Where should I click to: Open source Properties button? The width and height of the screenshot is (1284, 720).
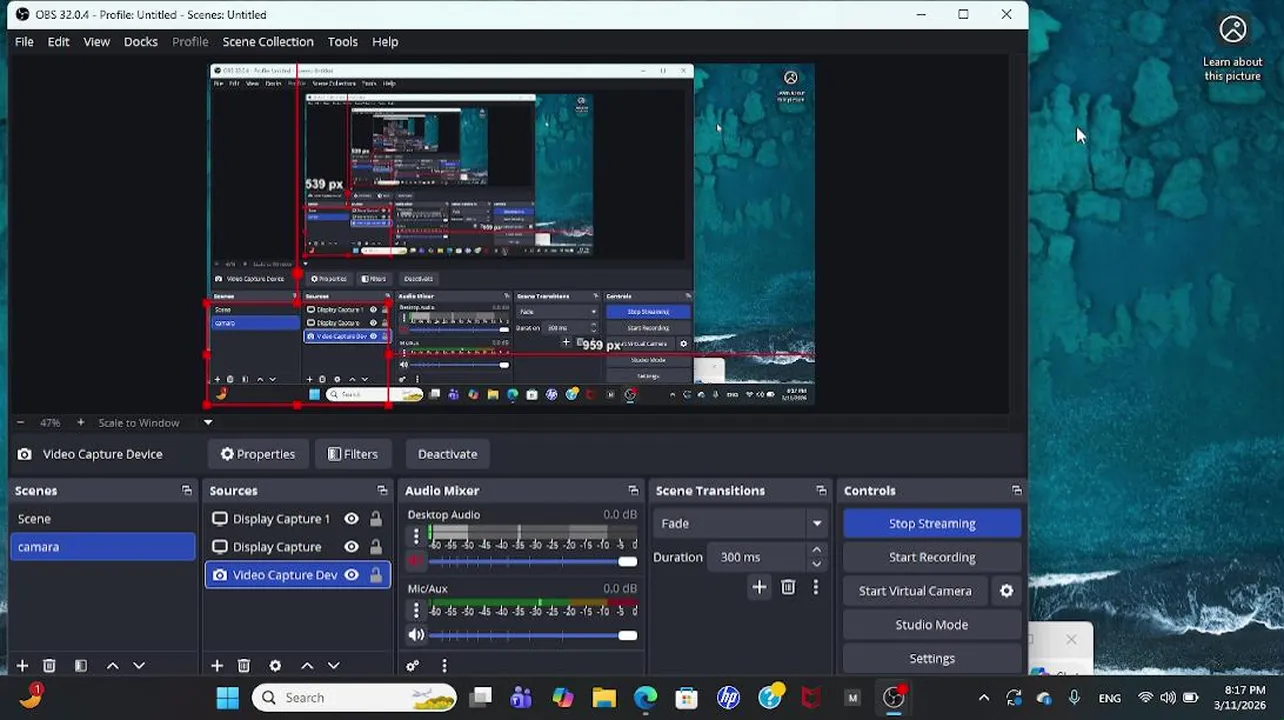[x=258, y=454]
